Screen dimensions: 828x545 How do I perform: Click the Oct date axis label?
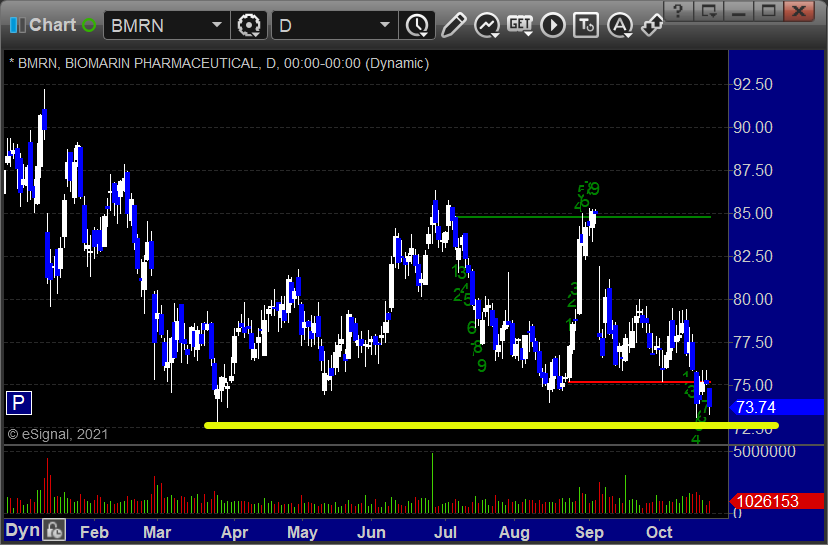[x=659, y=532]
